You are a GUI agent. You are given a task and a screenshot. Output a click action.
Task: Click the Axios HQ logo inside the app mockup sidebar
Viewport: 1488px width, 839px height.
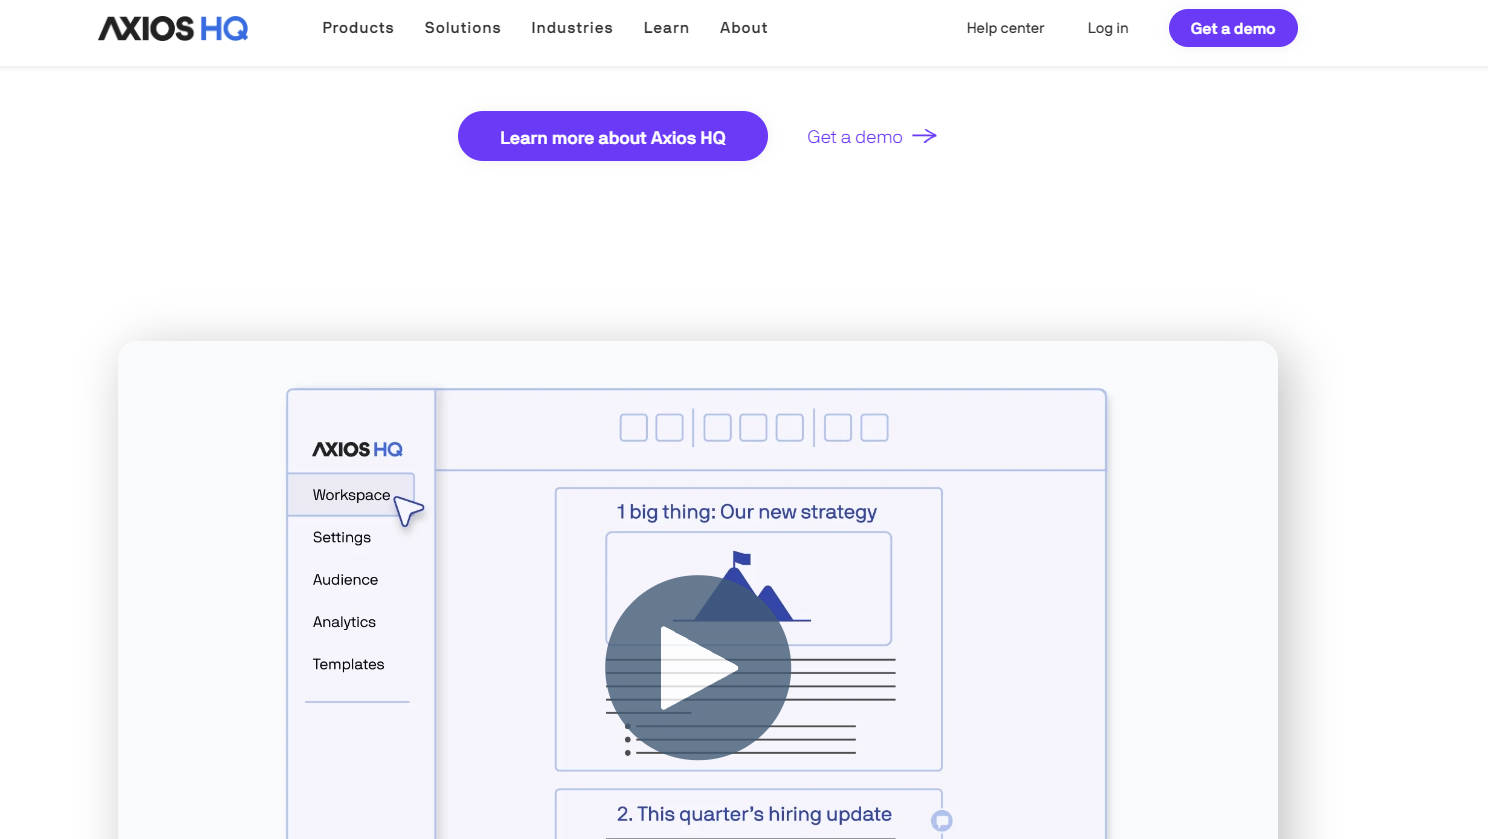(357, 449)
